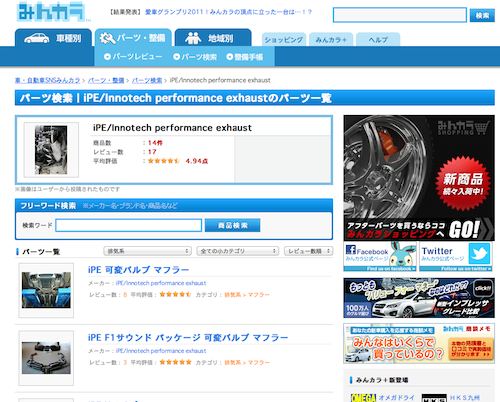This screenshot has width=500, height=402.
Task: Click 排気系 > マフラー category of F1サウンド product
Action: pos(247,362)
